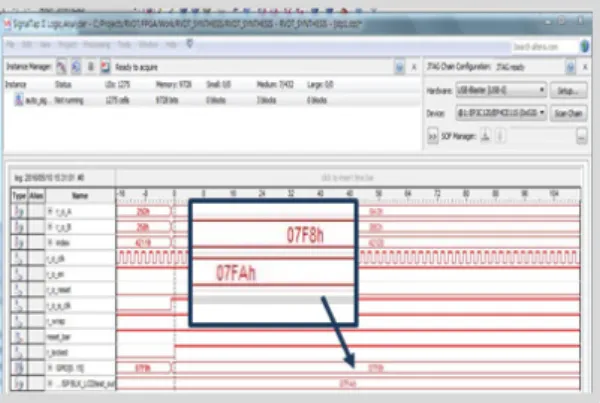600x403 pixels.
Task: Open the Hardware USB-Blaster dropdown
Action: pos(501,90)
